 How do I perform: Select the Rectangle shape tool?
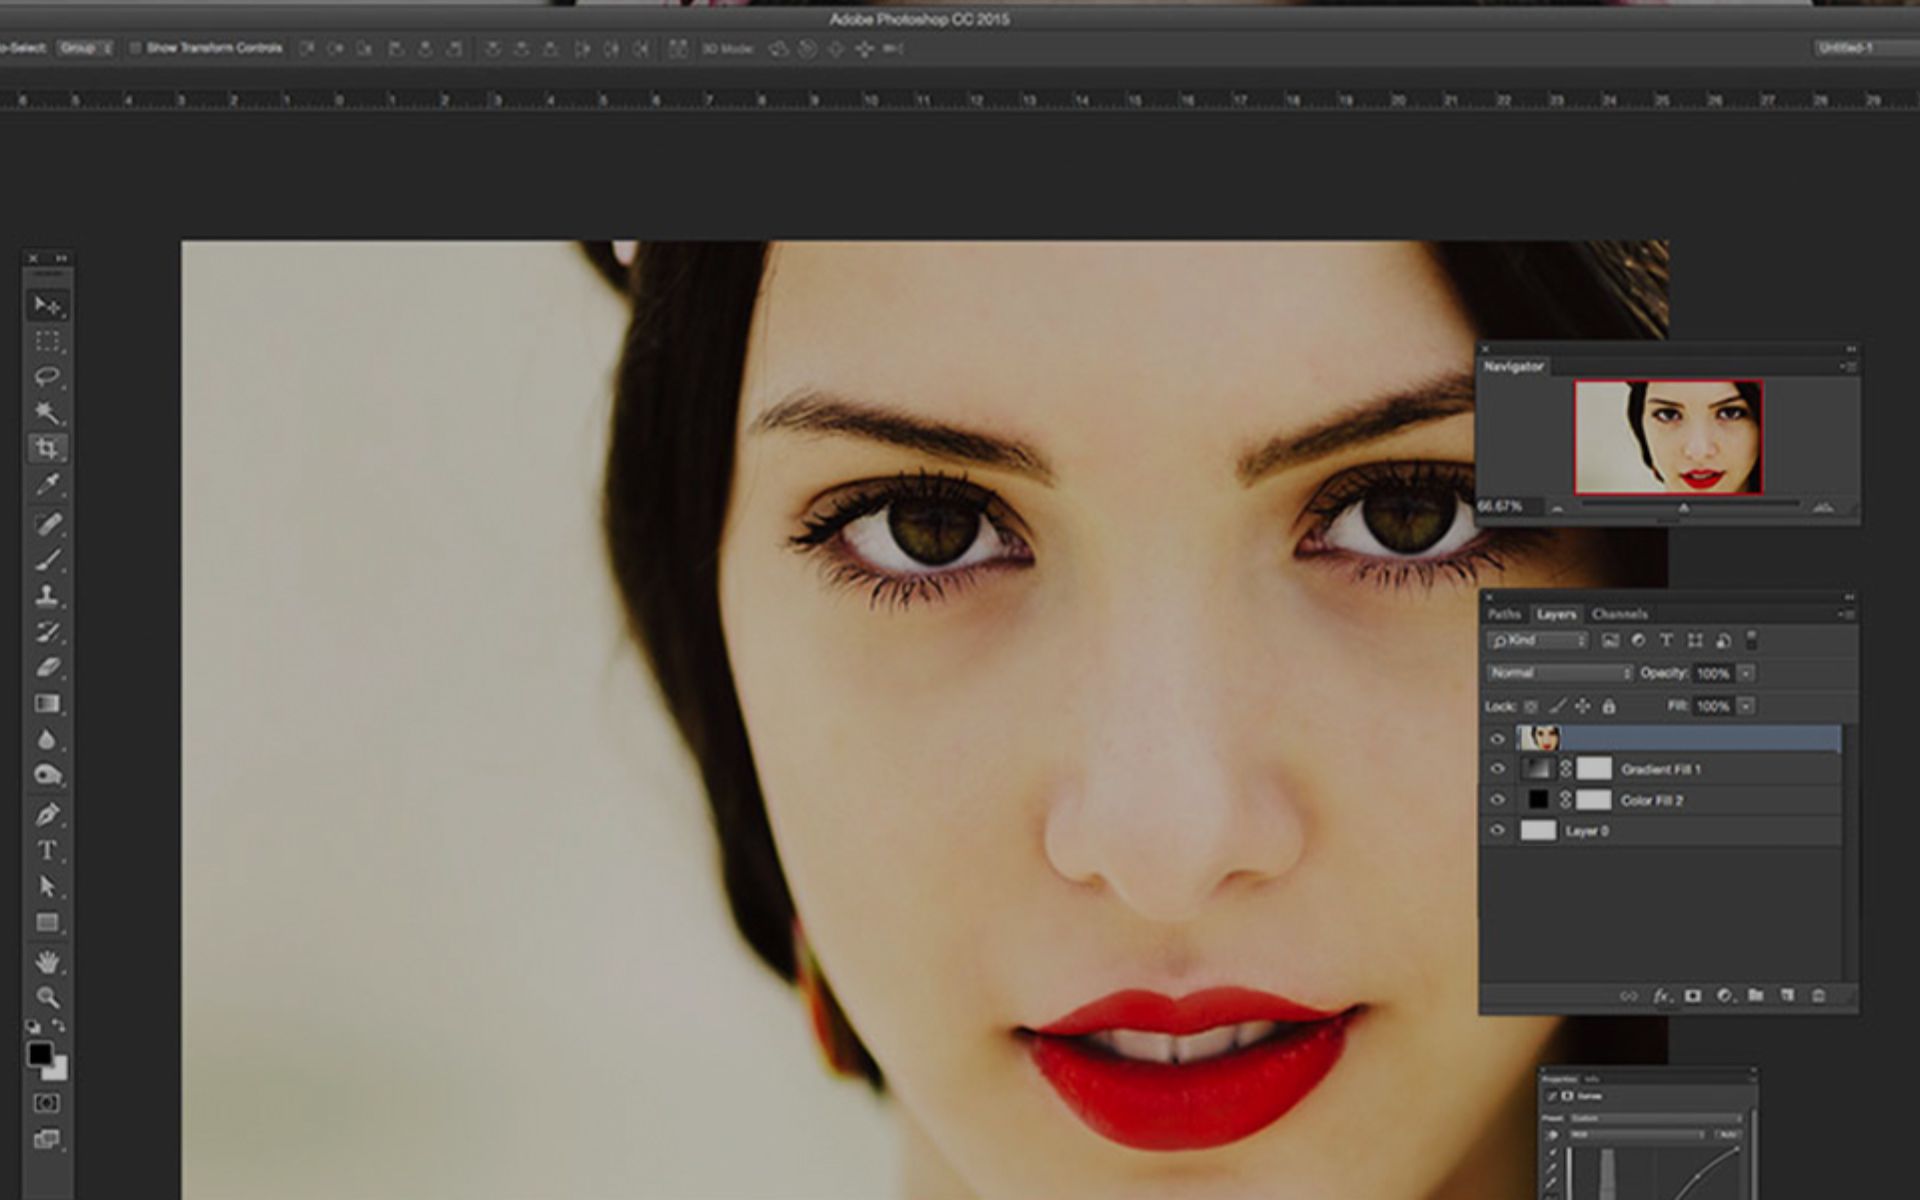point(47,922)
